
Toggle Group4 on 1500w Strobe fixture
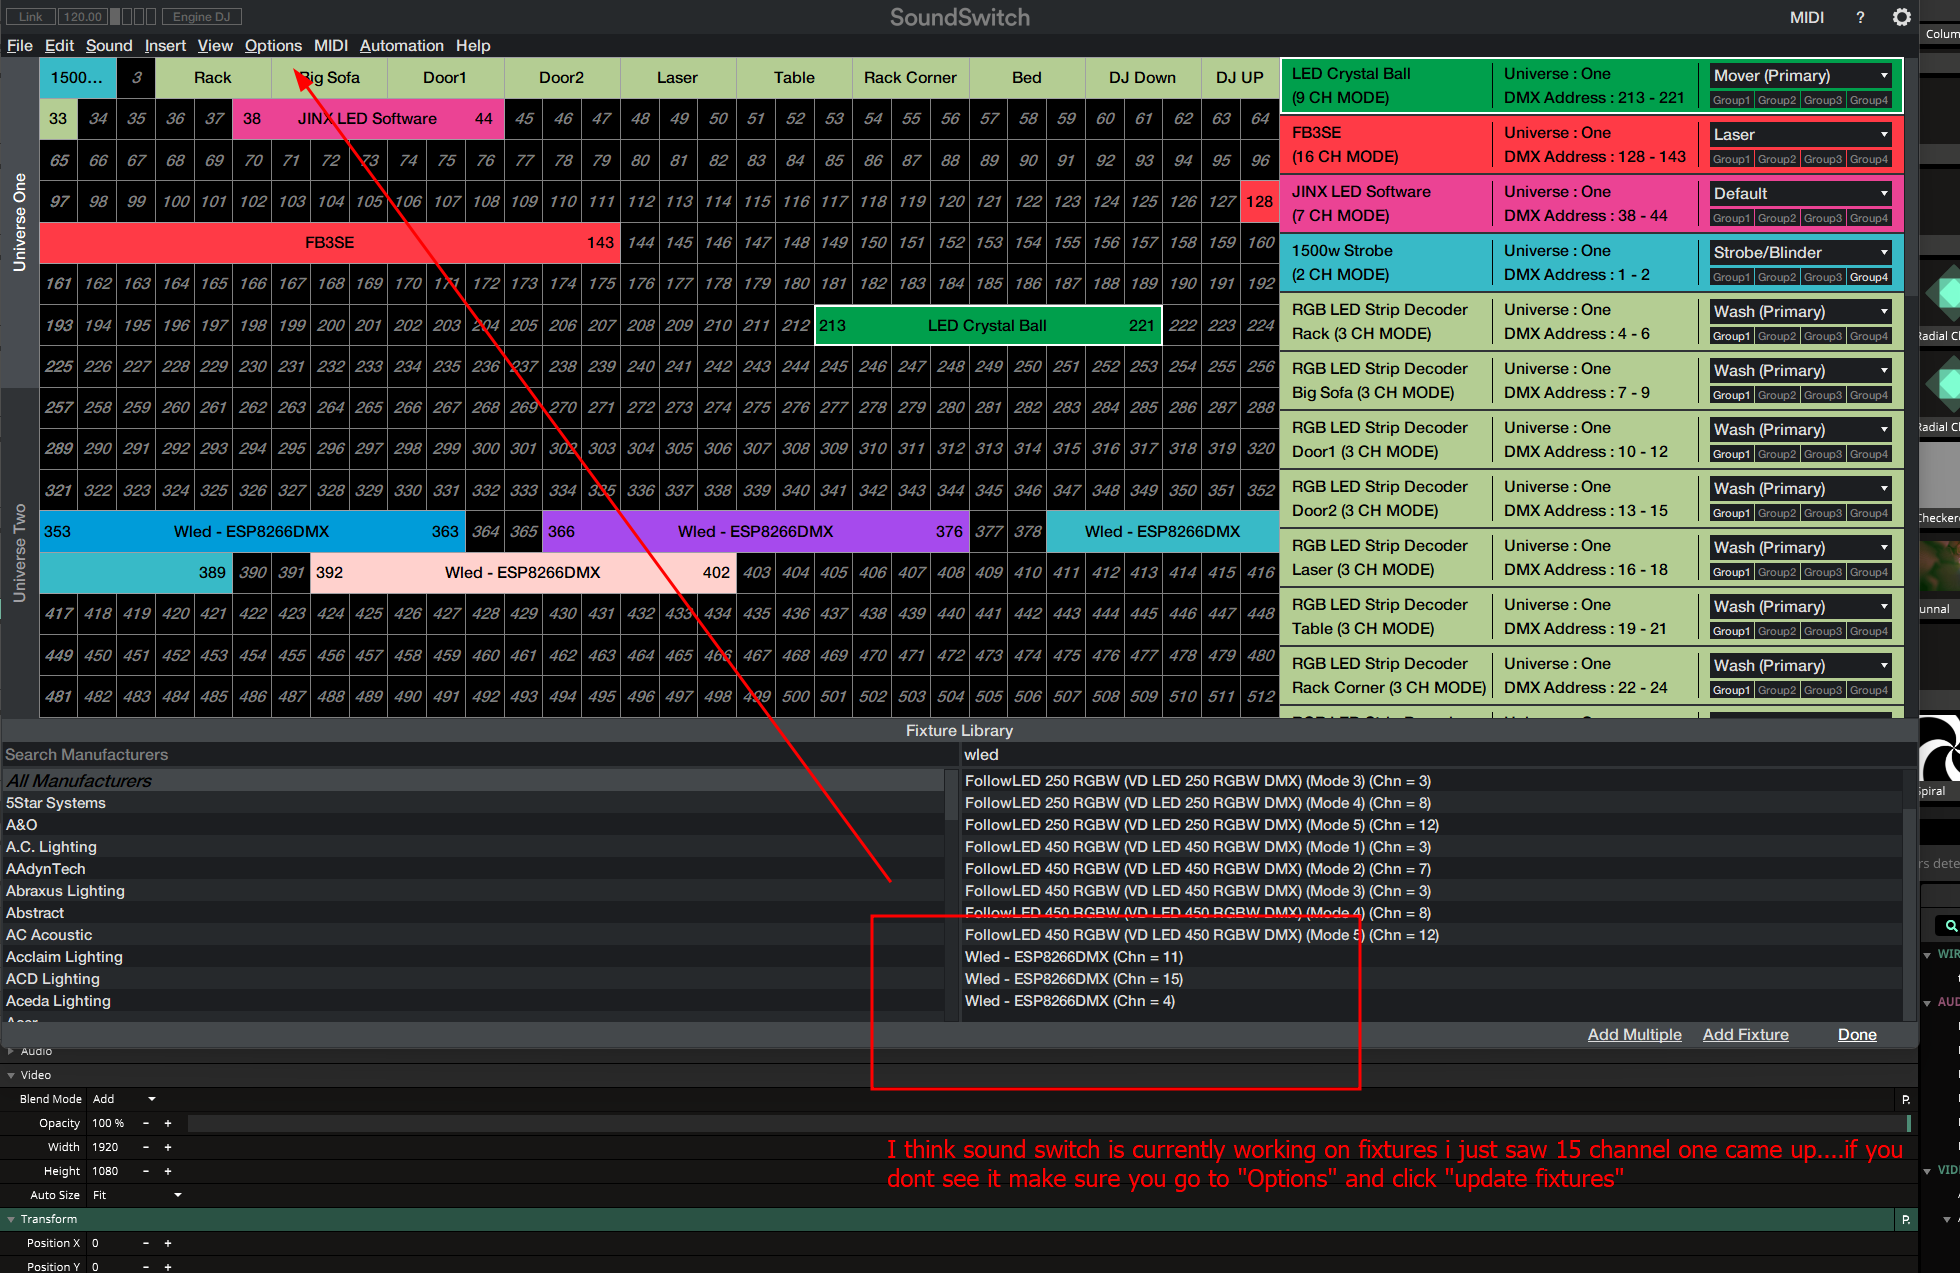tap(1868, 277)
